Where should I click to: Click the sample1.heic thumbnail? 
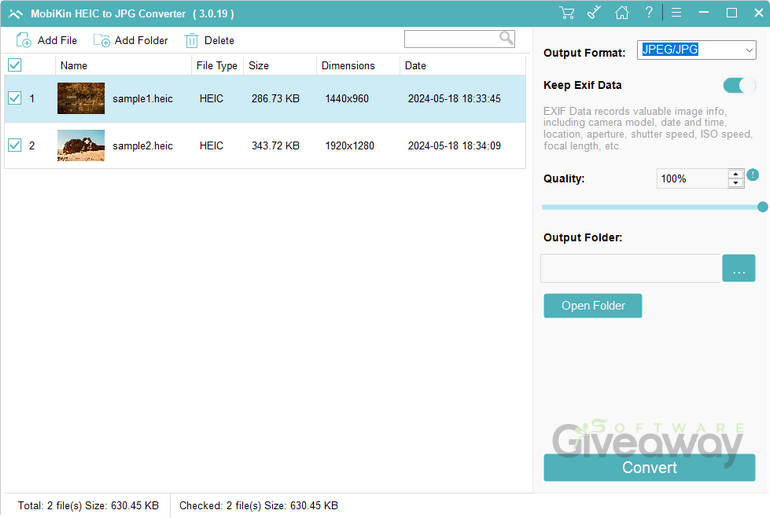point(81,98)
